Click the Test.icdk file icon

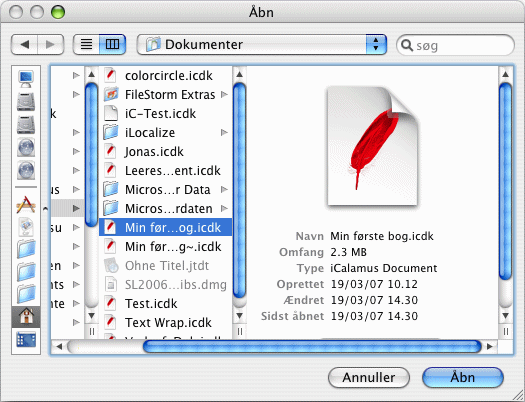(x=110, y=304)
